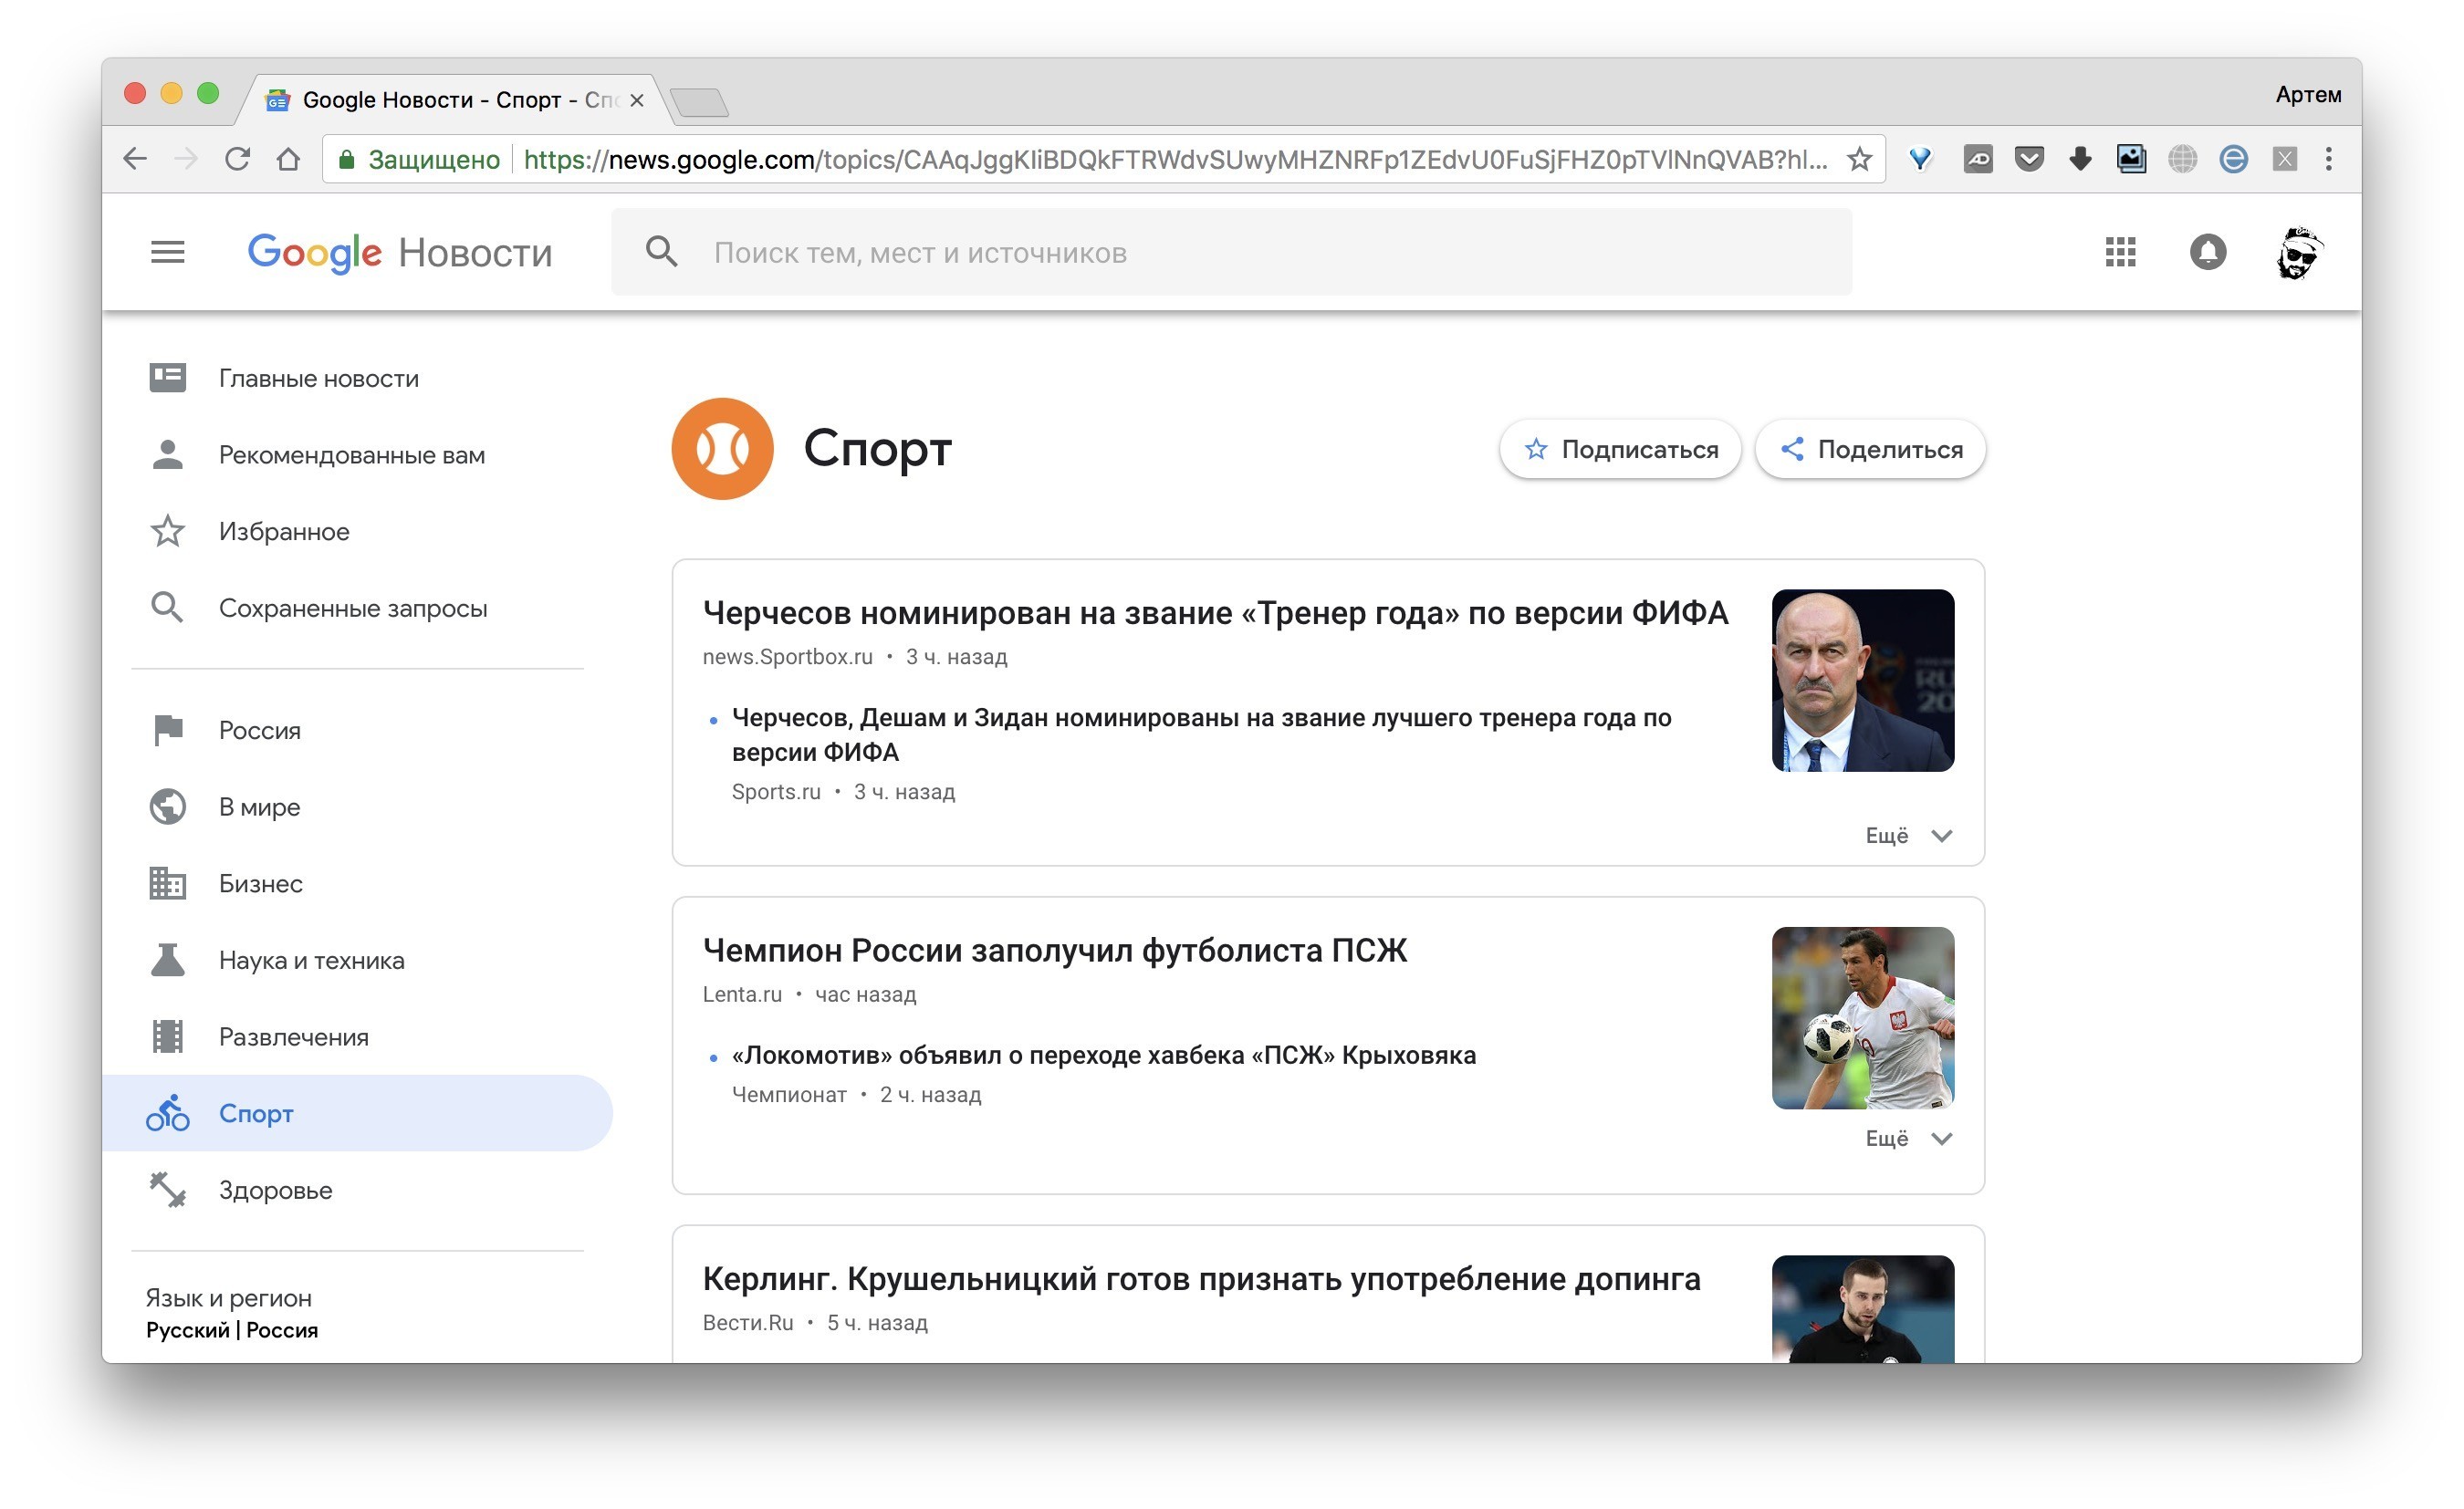Viewport: 2464px width, 1509px height.
Task: Open the Chrome three-dot menu
Action: click(2328, 158)
